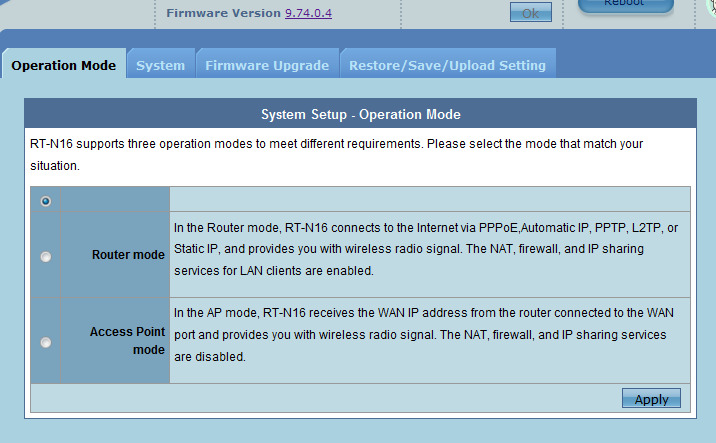The image size is (716, 443).
Task: Switch to the Operation Mode tab
Action: pyautogui.click(x=64, y=65)
